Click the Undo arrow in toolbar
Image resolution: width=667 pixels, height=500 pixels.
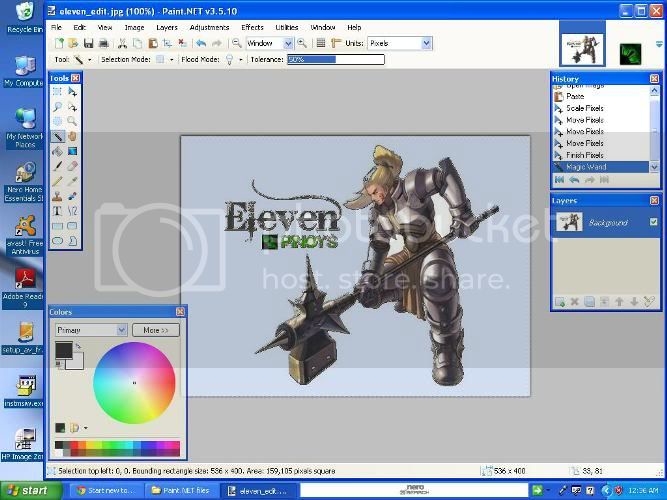pyautogui.click(x=201, y=43)
